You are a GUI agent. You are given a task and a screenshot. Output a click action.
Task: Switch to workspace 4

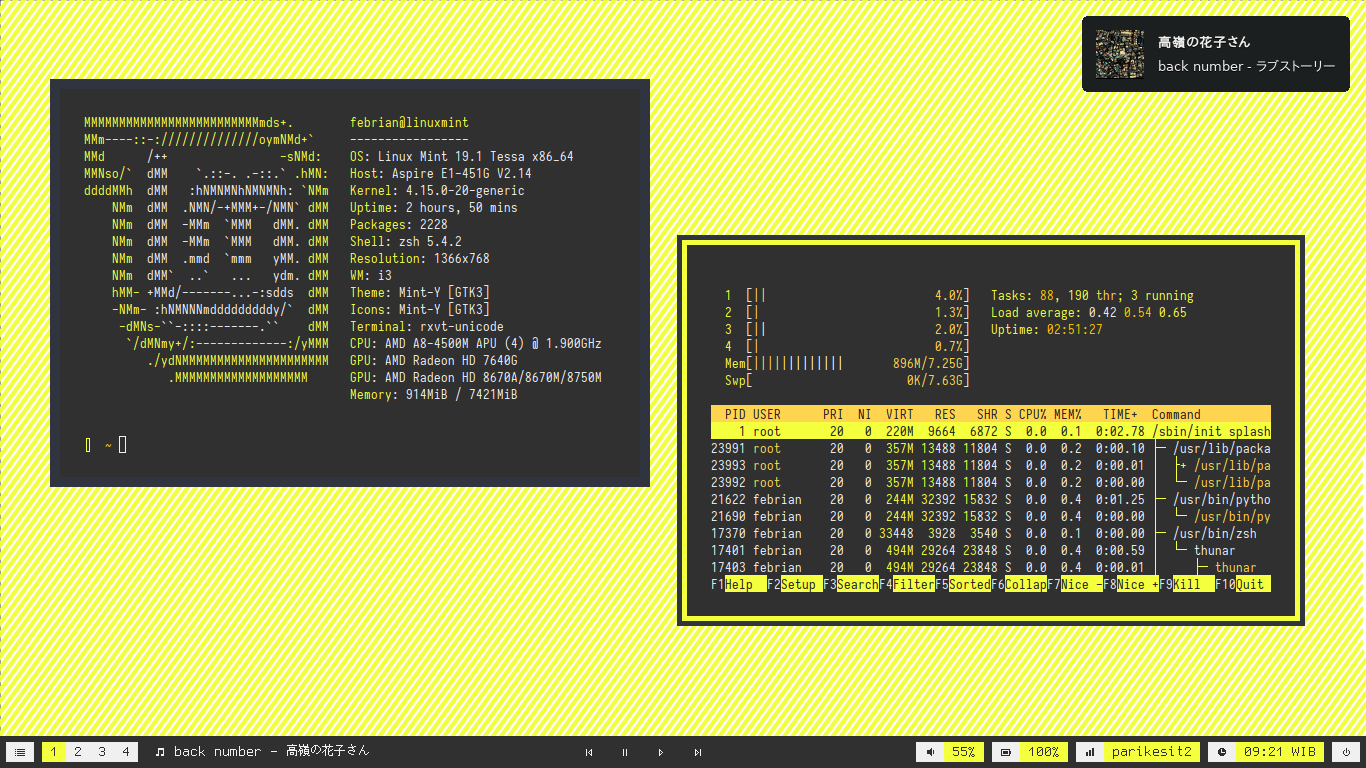tap(125, 752)
